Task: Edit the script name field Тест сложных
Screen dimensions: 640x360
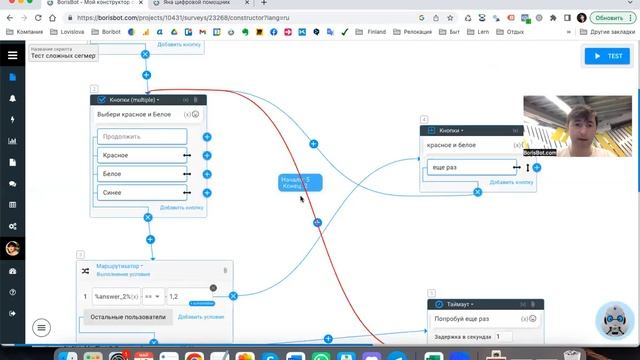Action: tap(63, 53)
